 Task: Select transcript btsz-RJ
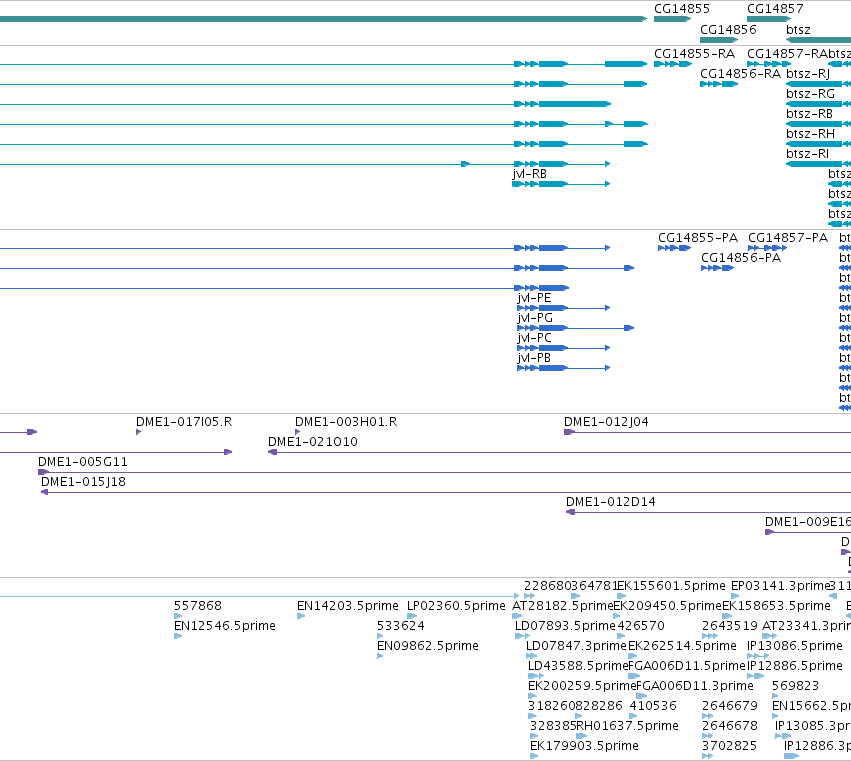coord(818,84)
